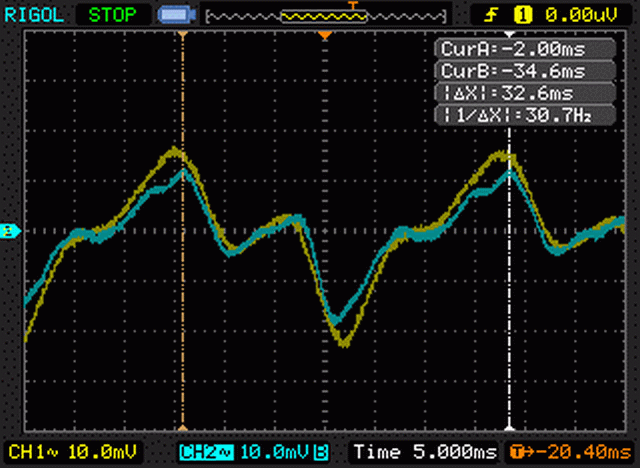This screenshot has width=640, height=468.
Task: Click the white cursor arrow at grid bottom
Action: (x=509, y=428)
